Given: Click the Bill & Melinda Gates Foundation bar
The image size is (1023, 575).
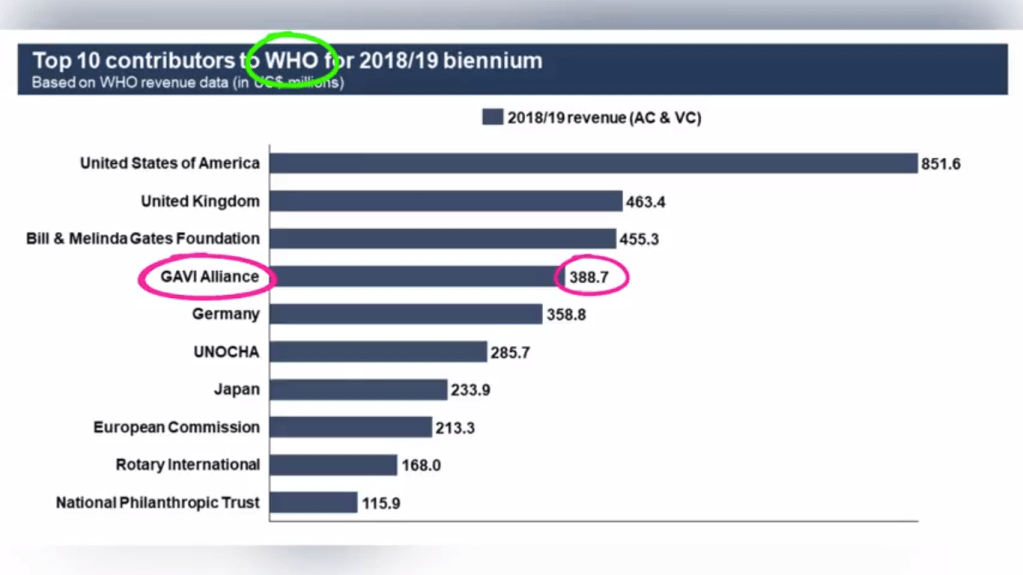Looking at the screenshot, I should click(442, 239).
